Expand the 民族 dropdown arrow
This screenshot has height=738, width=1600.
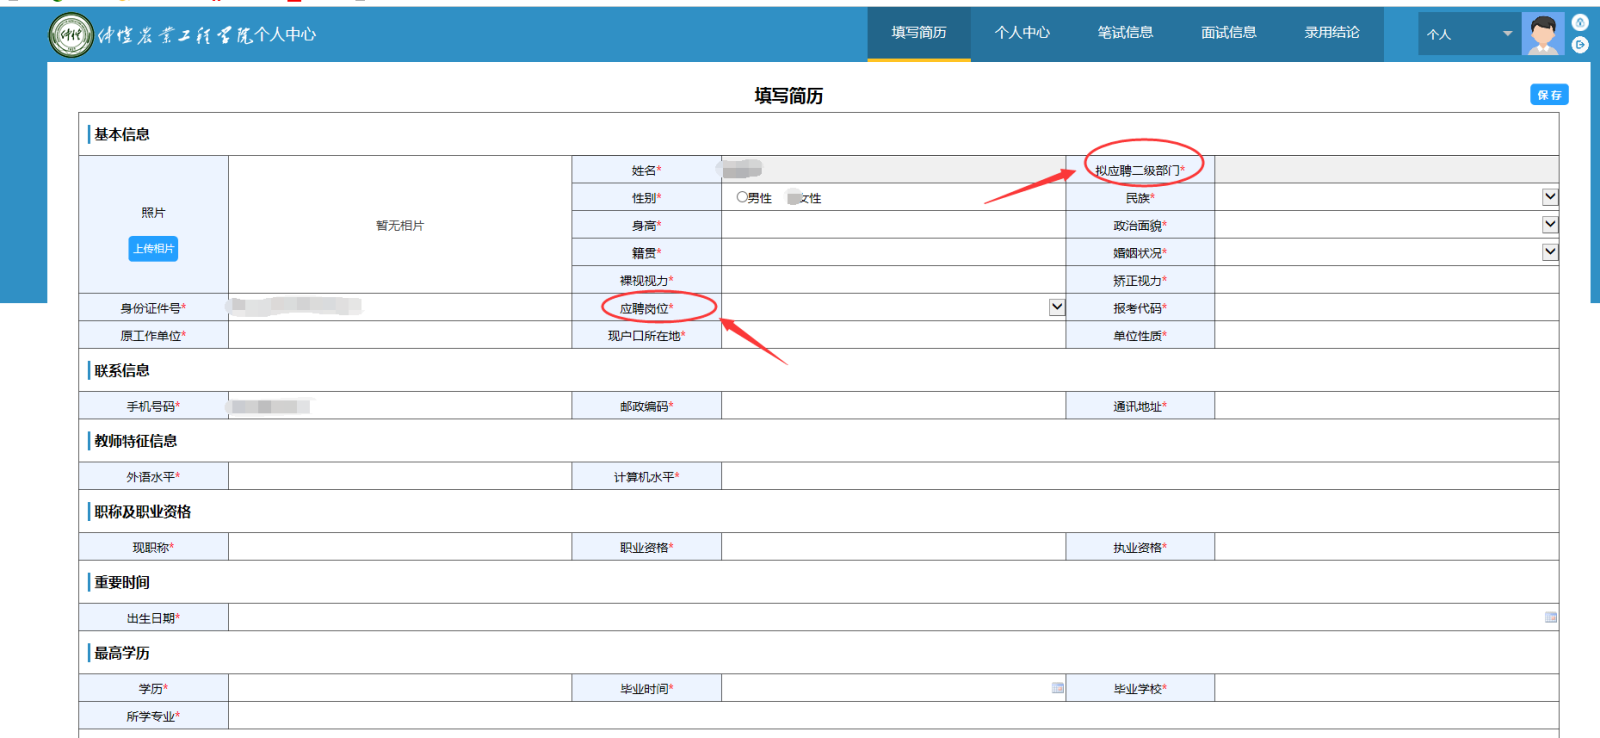tap(1550, 198)
